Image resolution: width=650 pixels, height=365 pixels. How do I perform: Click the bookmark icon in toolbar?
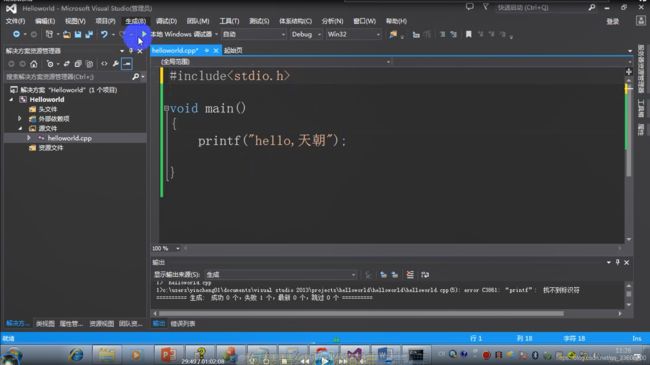point(468,34)
